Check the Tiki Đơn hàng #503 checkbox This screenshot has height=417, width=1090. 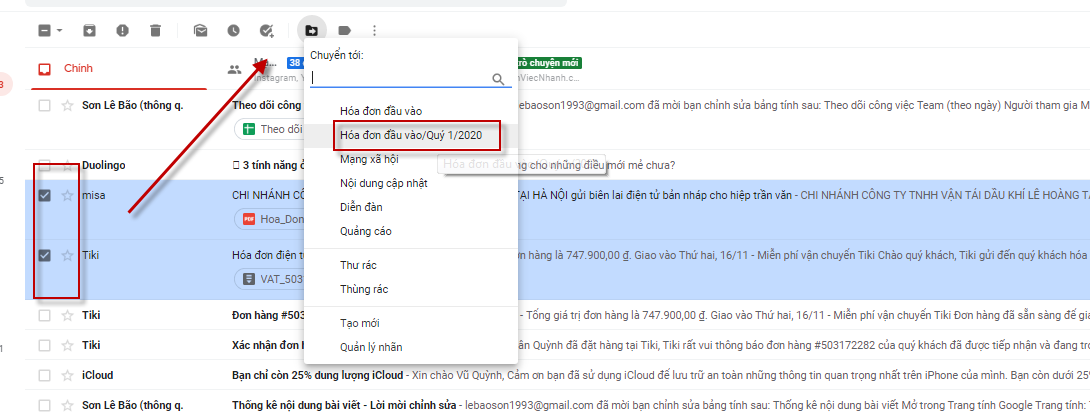click(x=44, y=316)
